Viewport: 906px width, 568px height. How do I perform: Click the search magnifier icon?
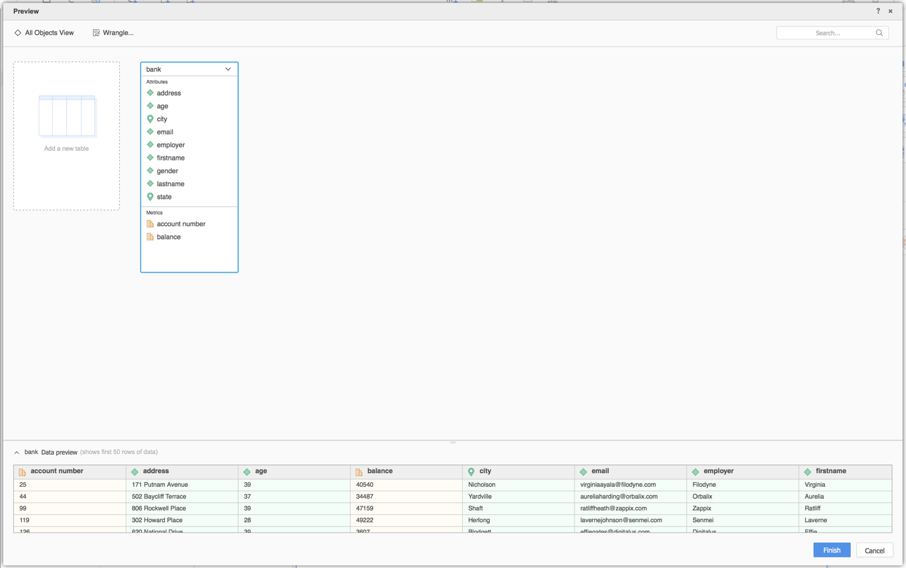[879, 33]
